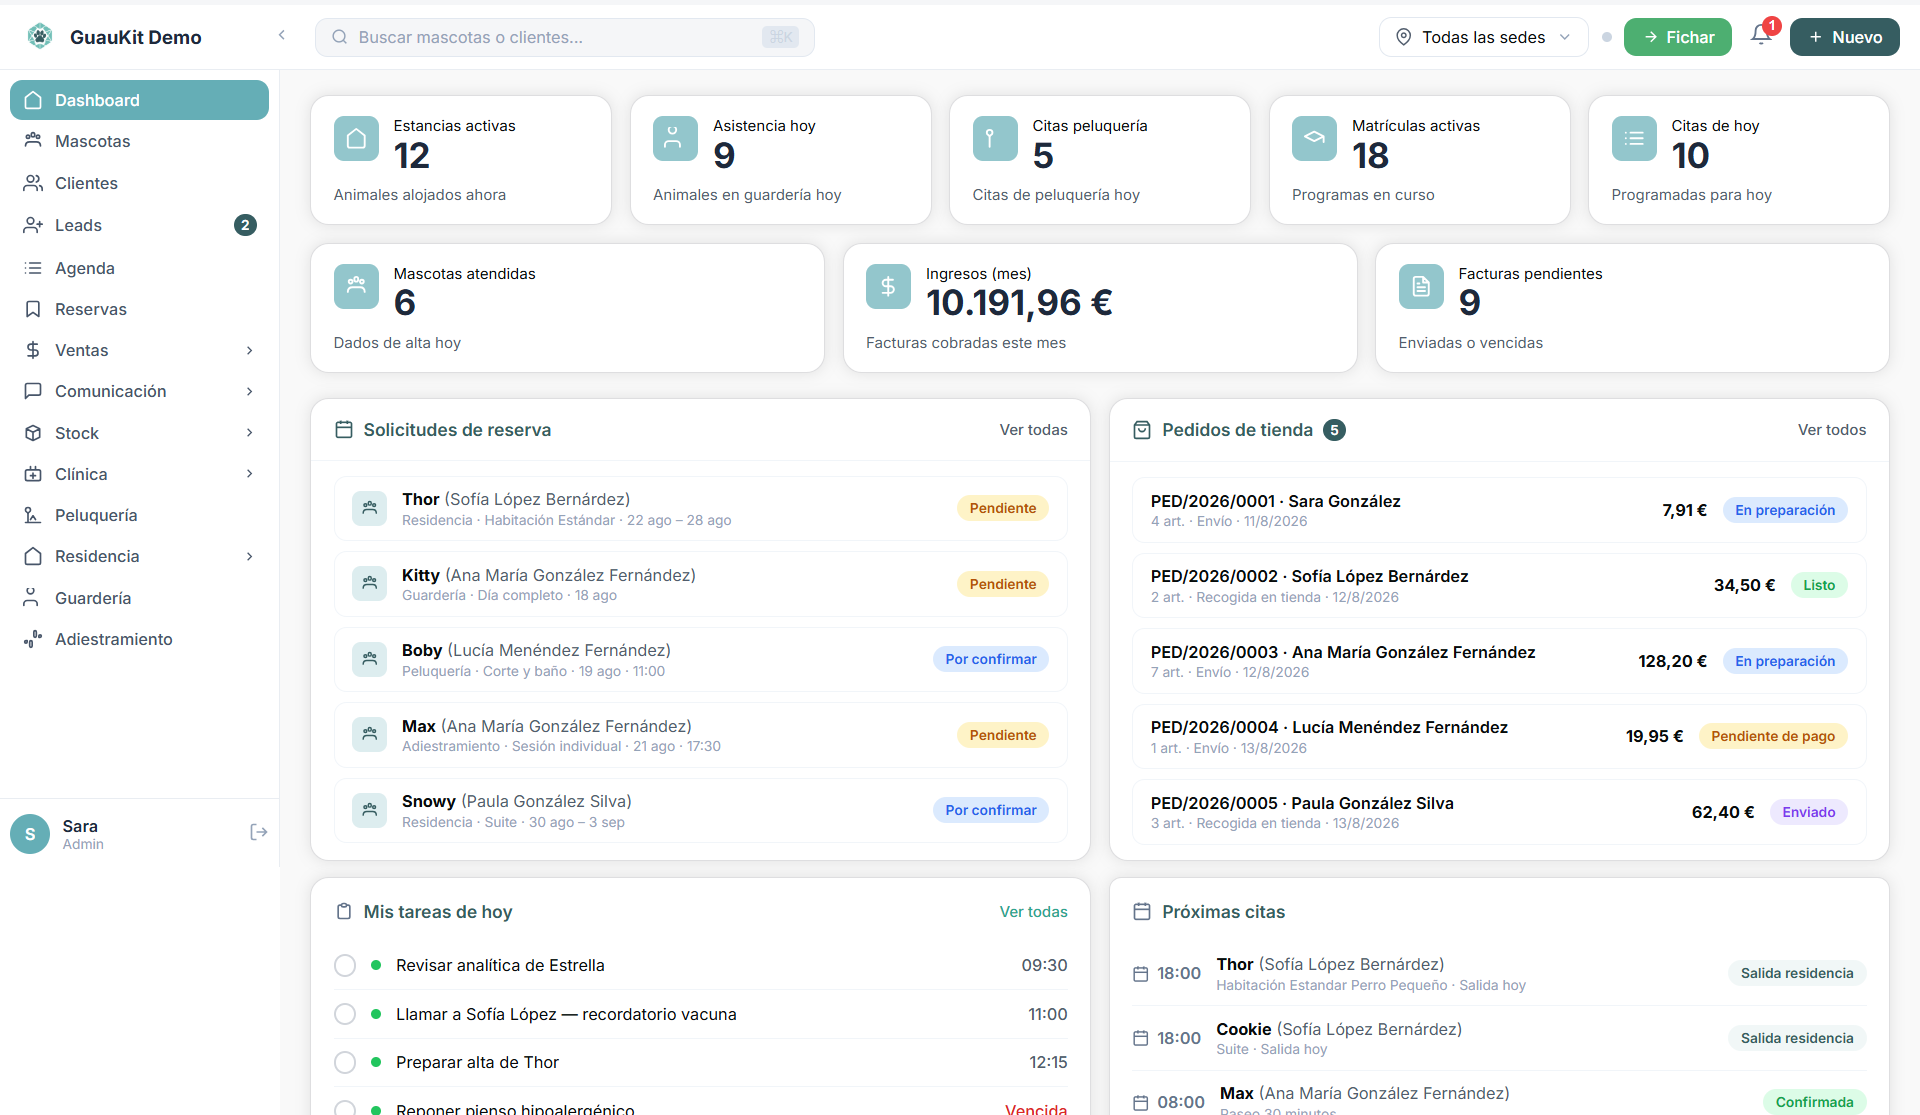
Task: Click the pet icon beside Thor request
Action: [x=369, y=508]
